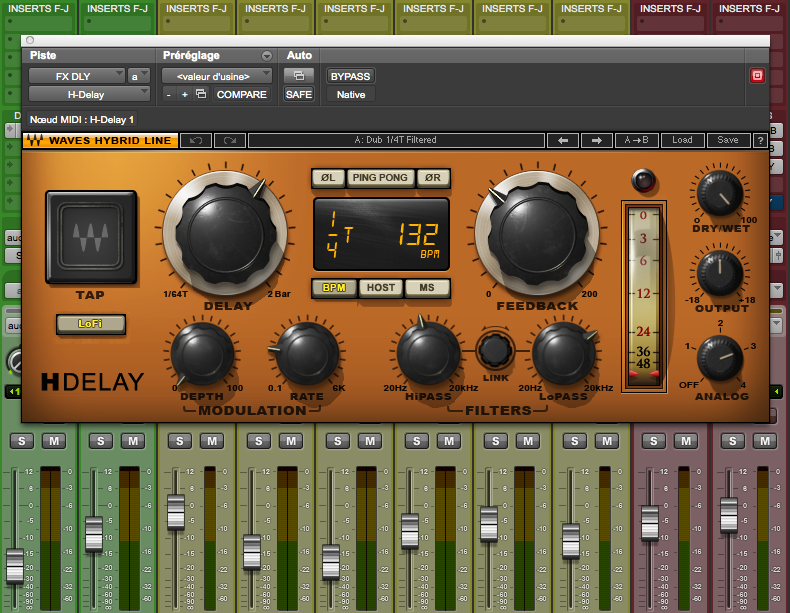The height and width of the screenshot is (613, 790).
Task: Open the valeur d'usine preset list
Action: 217,76
